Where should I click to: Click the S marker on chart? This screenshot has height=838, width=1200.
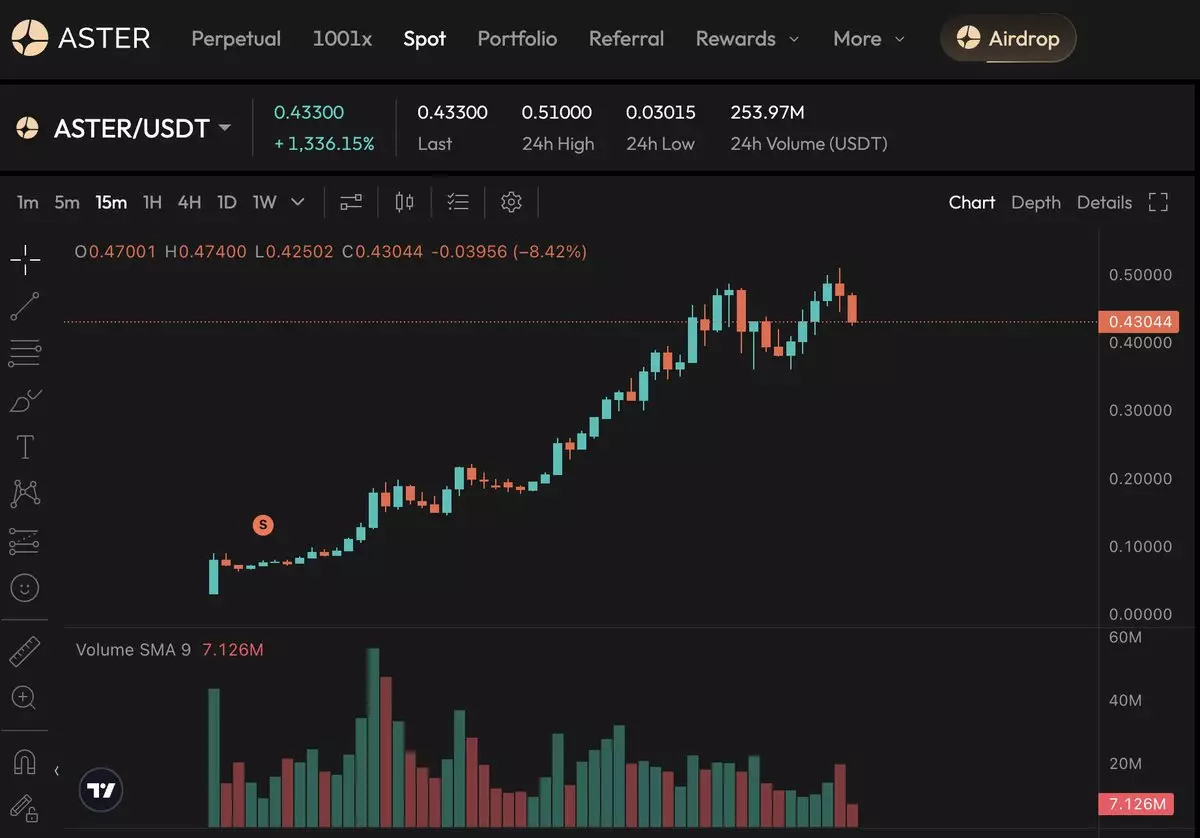263,524
